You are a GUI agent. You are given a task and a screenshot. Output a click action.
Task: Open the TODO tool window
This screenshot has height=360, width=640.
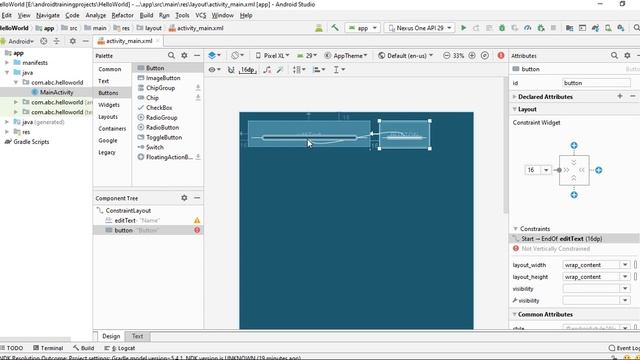[12, 348]
